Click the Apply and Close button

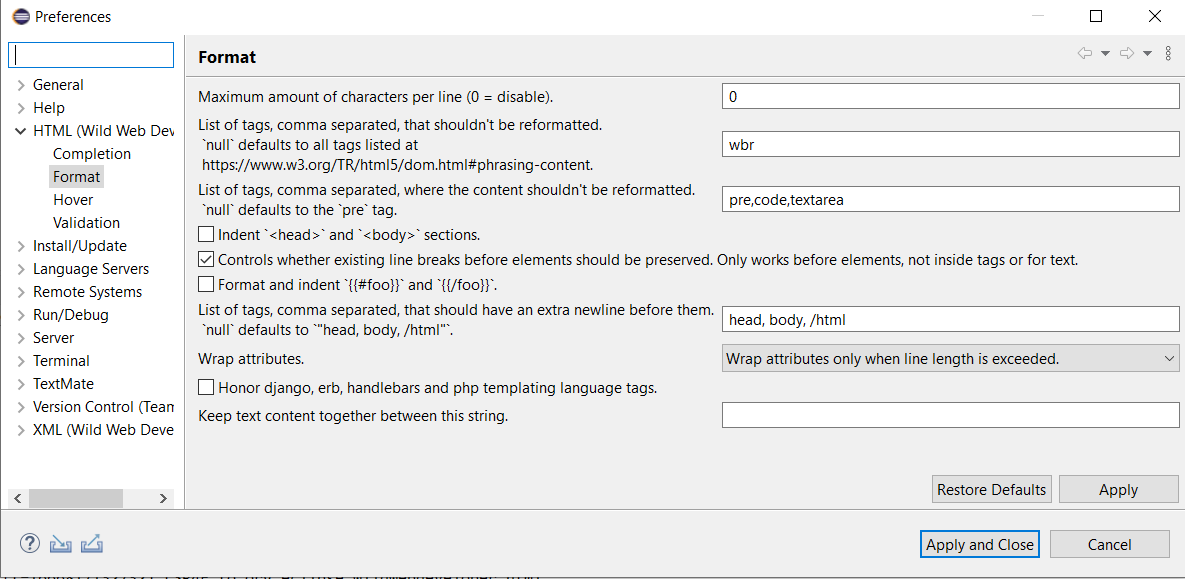tap(979, 544)
